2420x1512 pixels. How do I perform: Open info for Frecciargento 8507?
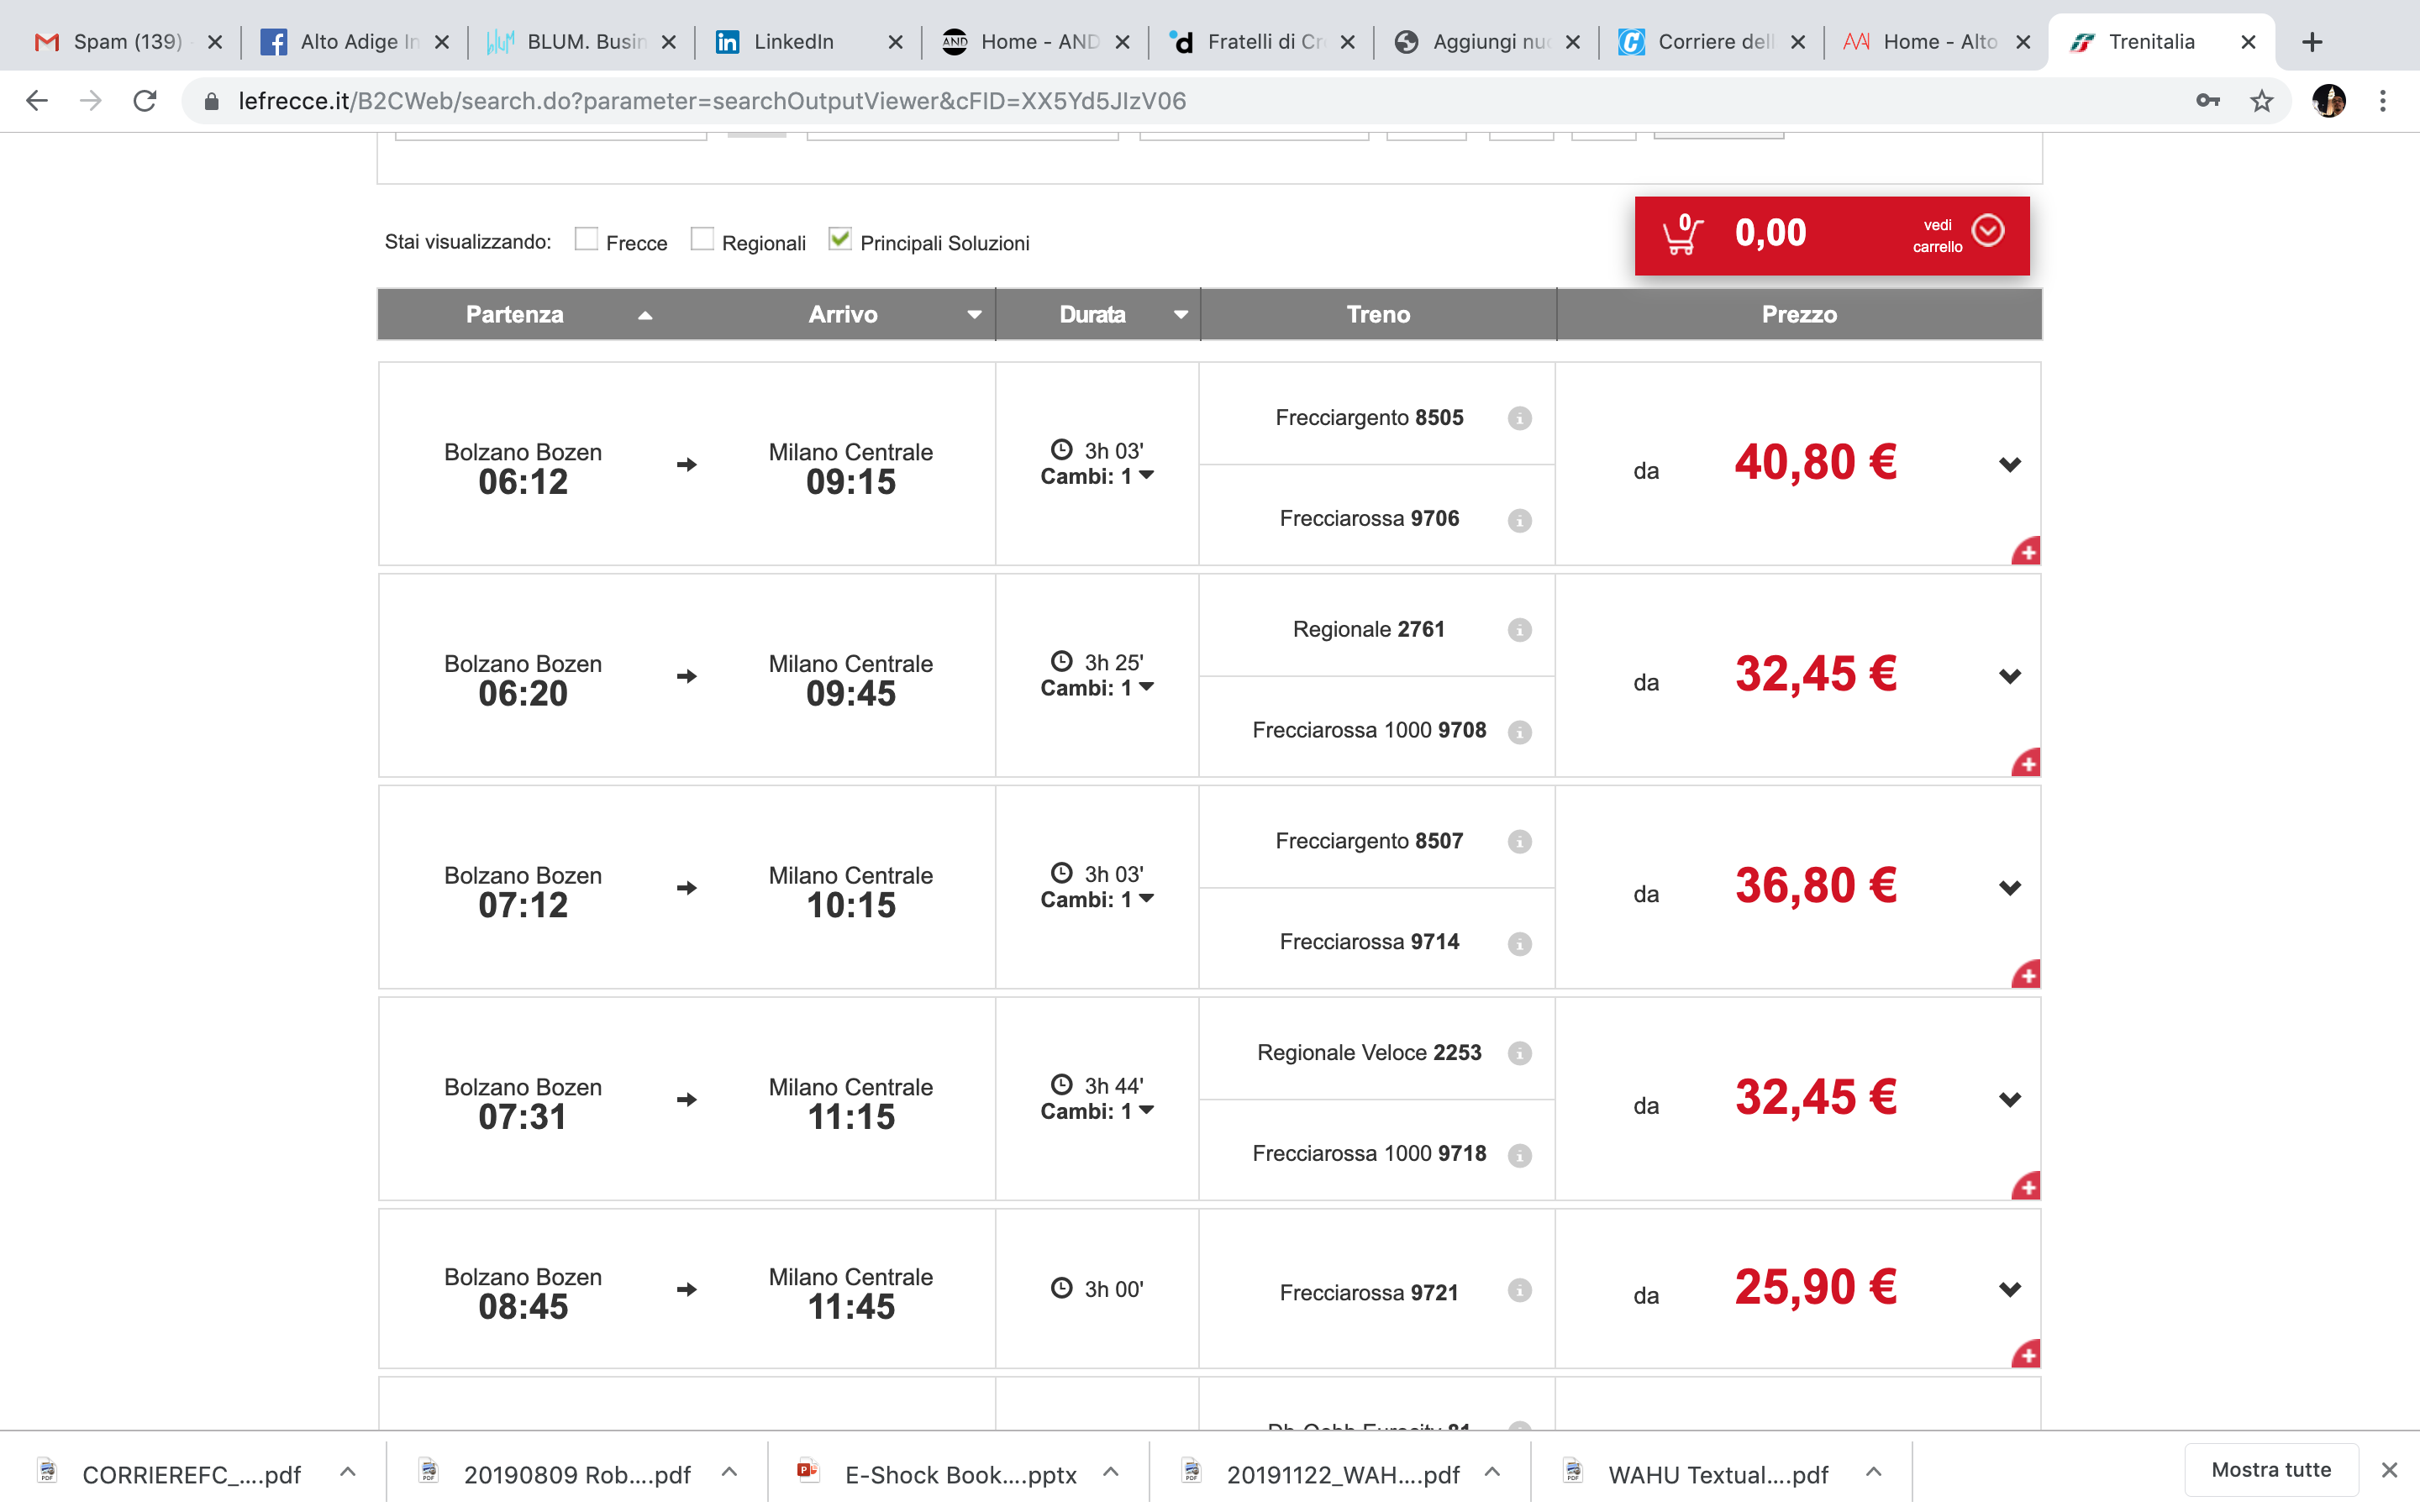click(1519, 842)
